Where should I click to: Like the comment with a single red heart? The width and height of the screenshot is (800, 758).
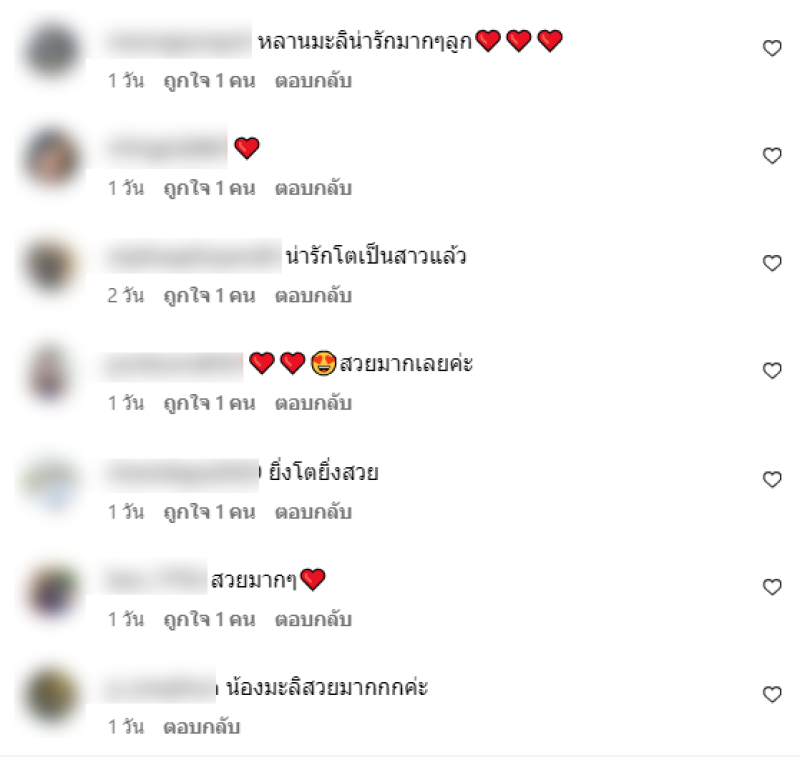coord(772,156)
